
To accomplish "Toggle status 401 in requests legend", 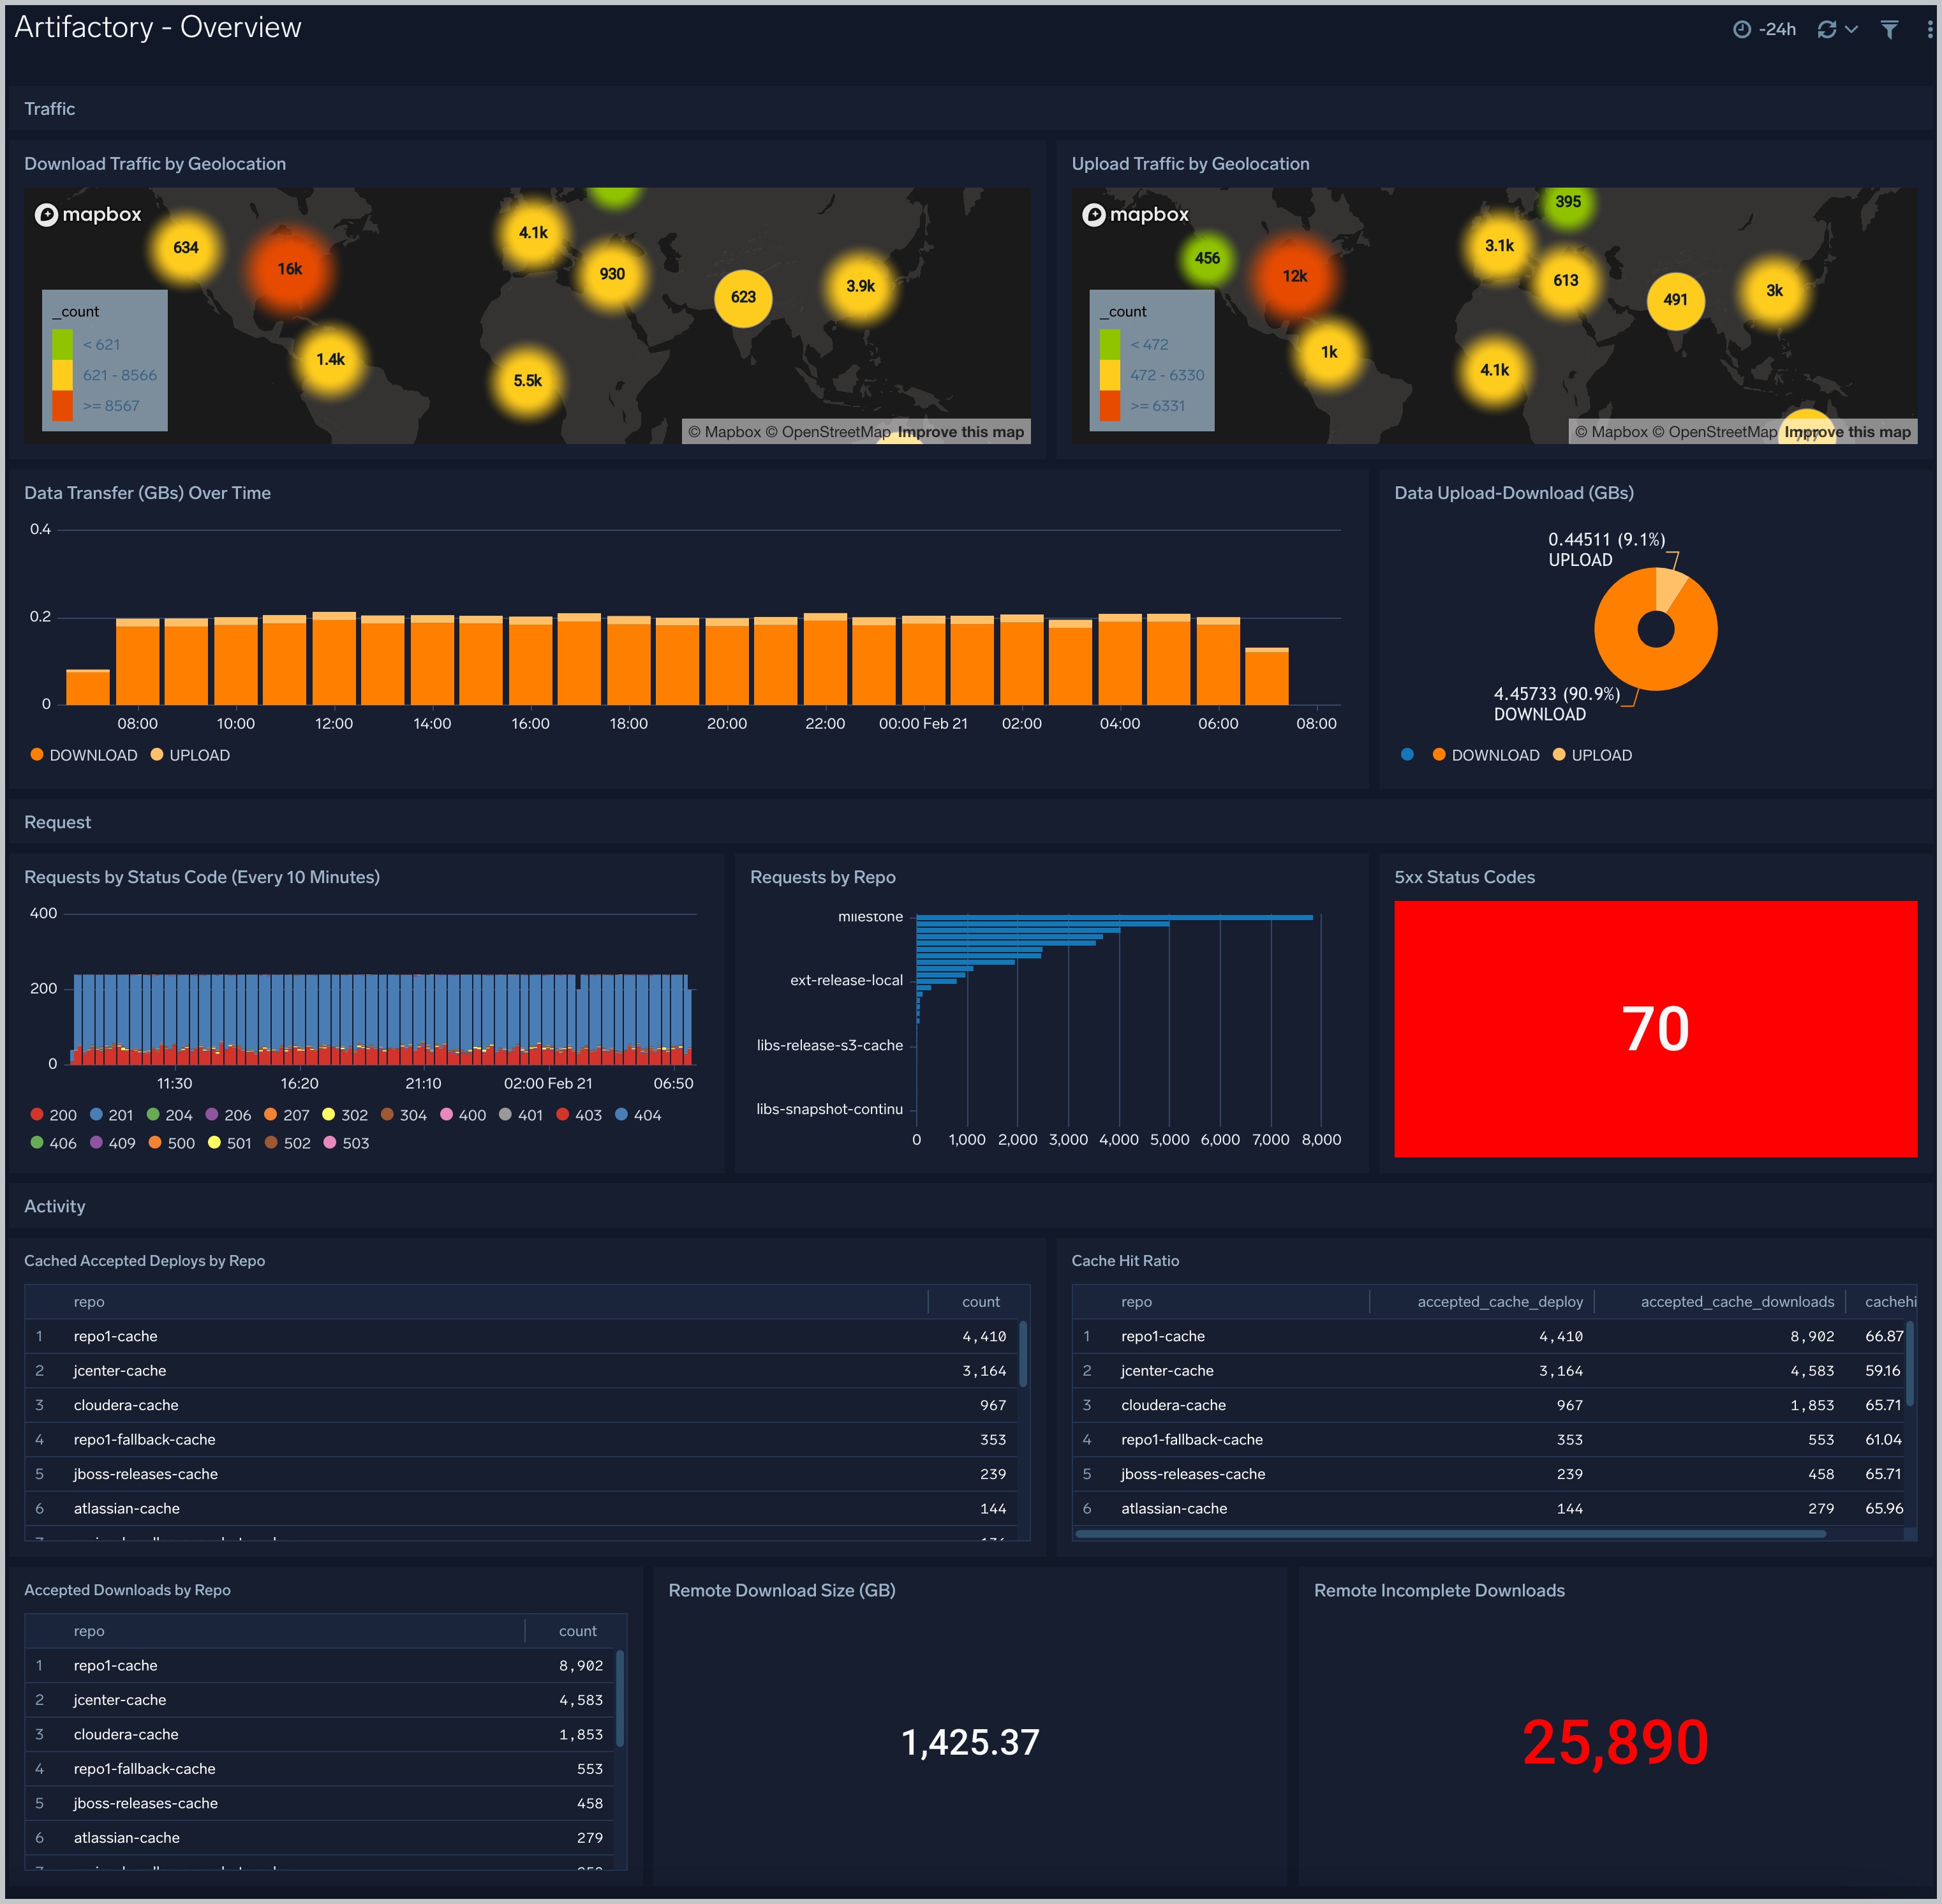I will (521, 1115).
